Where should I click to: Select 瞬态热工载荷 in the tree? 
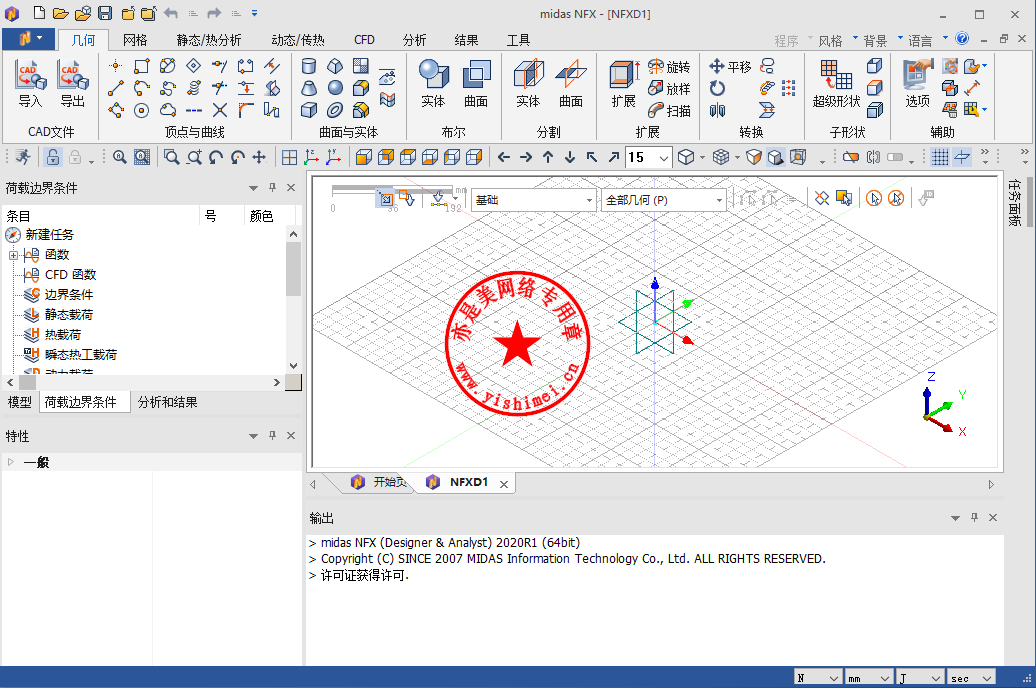point(81,354)
